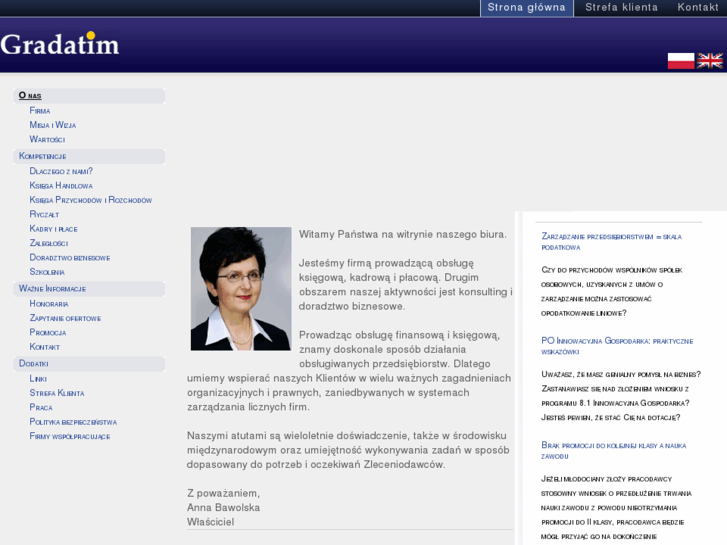Select Księga Przychodów i Rozchodów link
The image size is (727, 545).
tap(90, 200)
